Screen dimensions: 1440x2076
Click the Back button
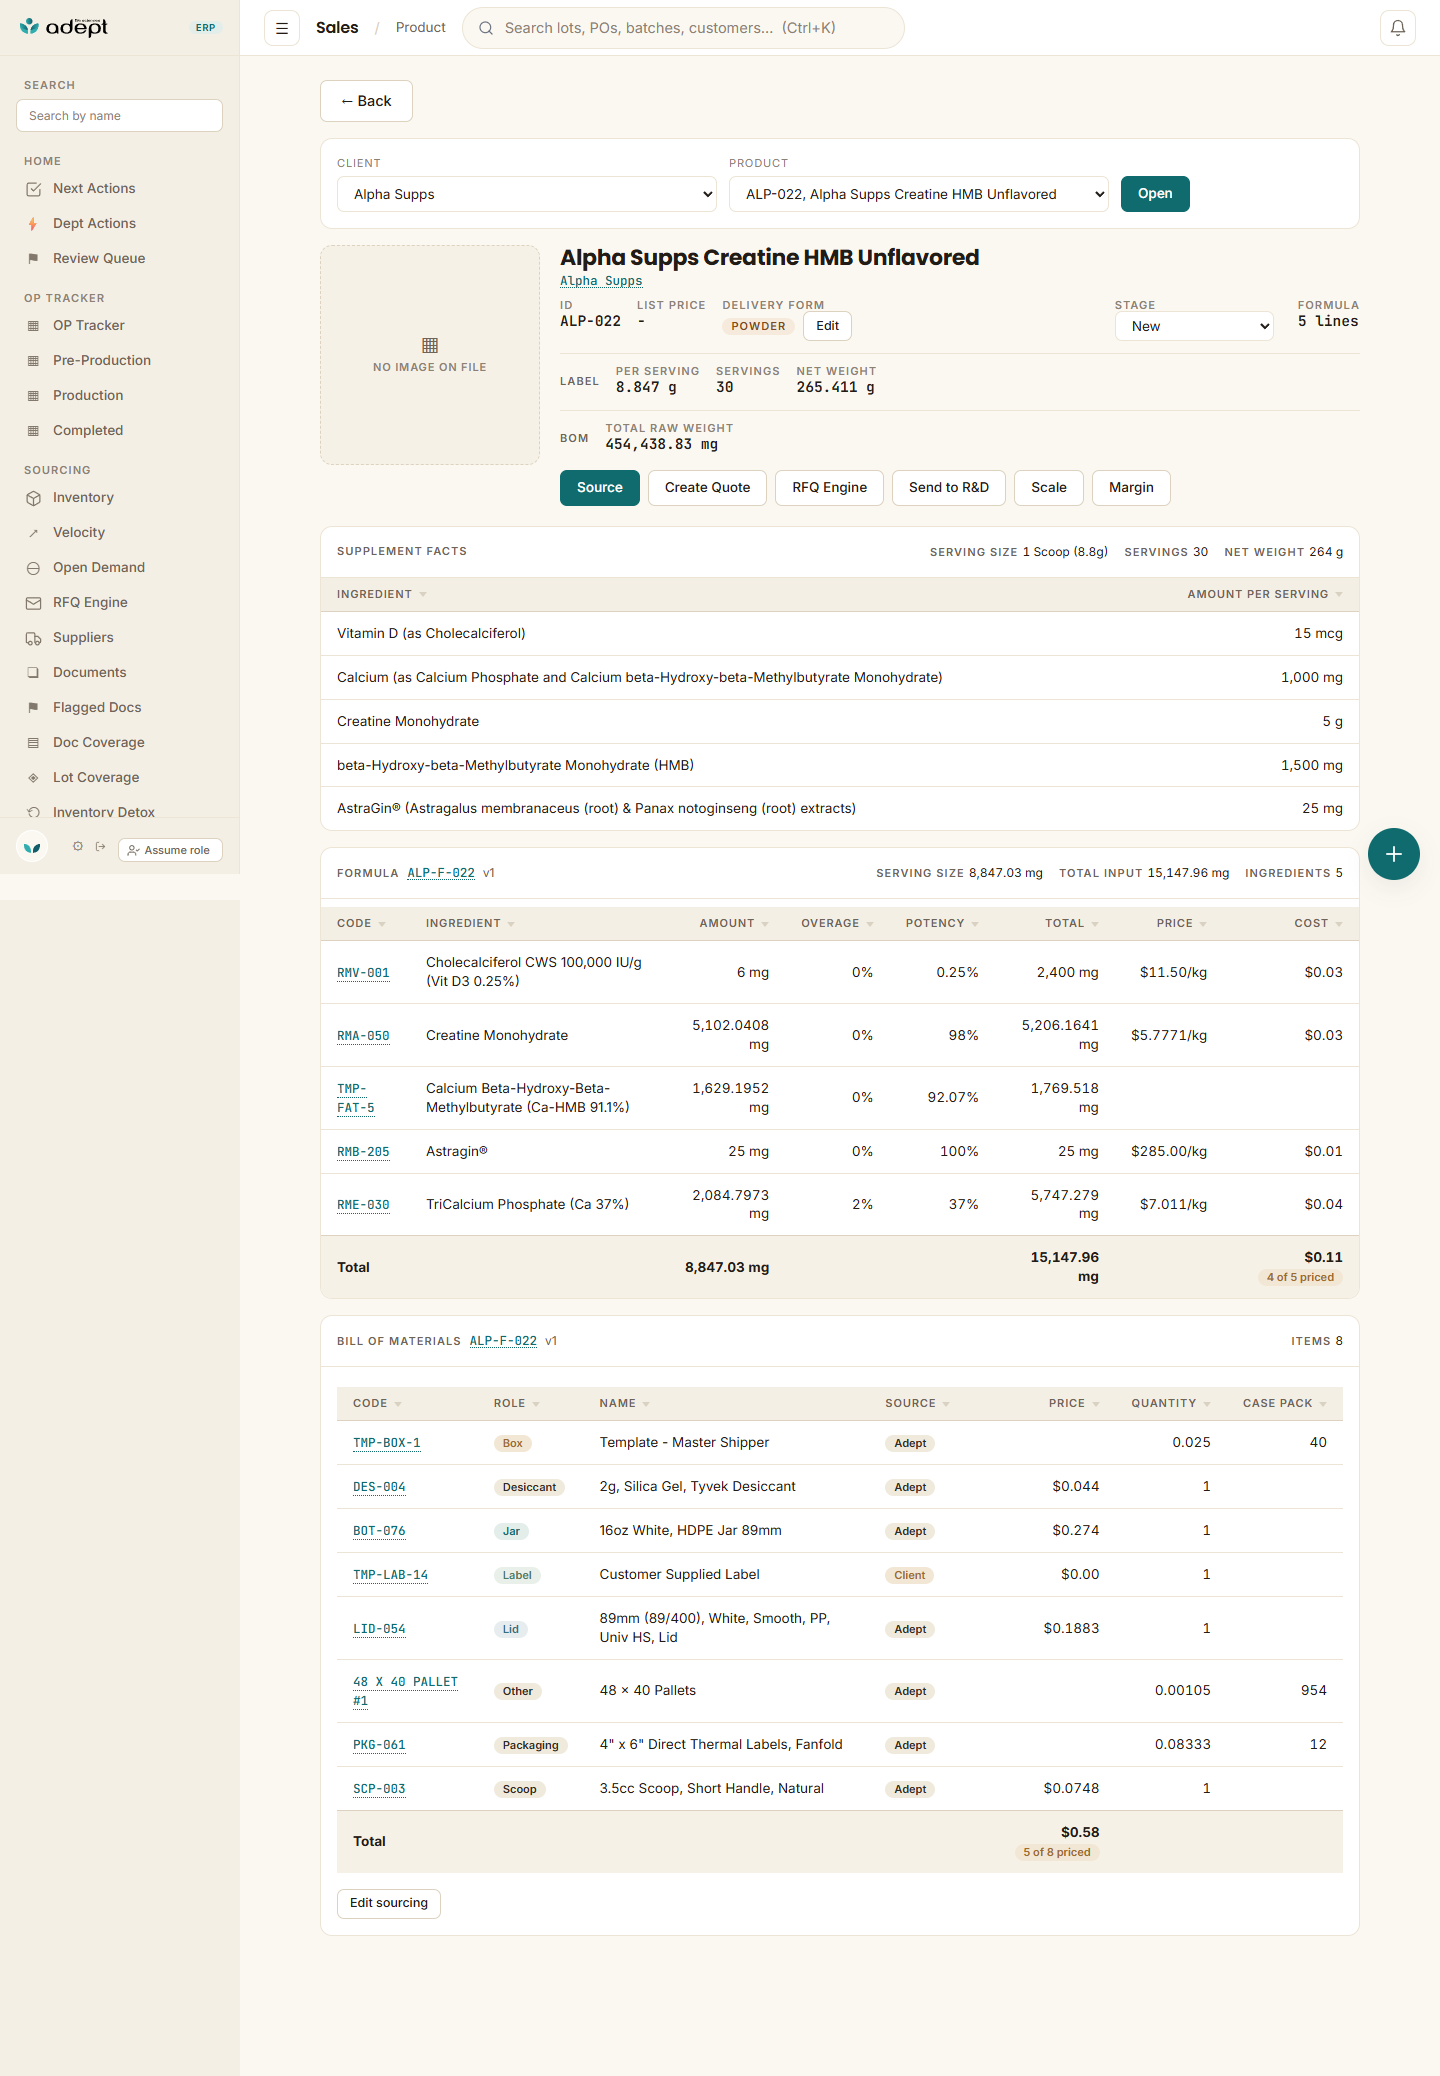(366, 101)
